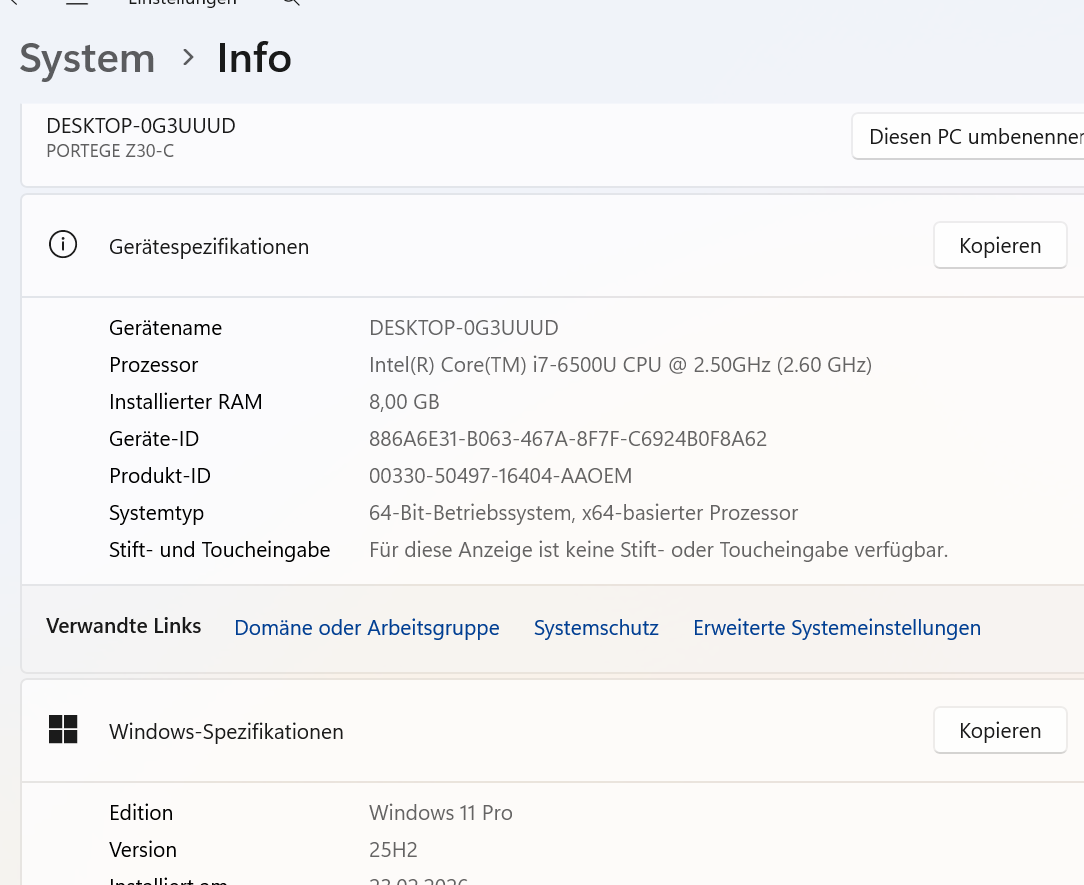This screenshot has height=885, width=1084.
Task: Select the device ID 886A6E31-B063-467A-8F7F-C6924B0F8A62
Action: [568, 439]
